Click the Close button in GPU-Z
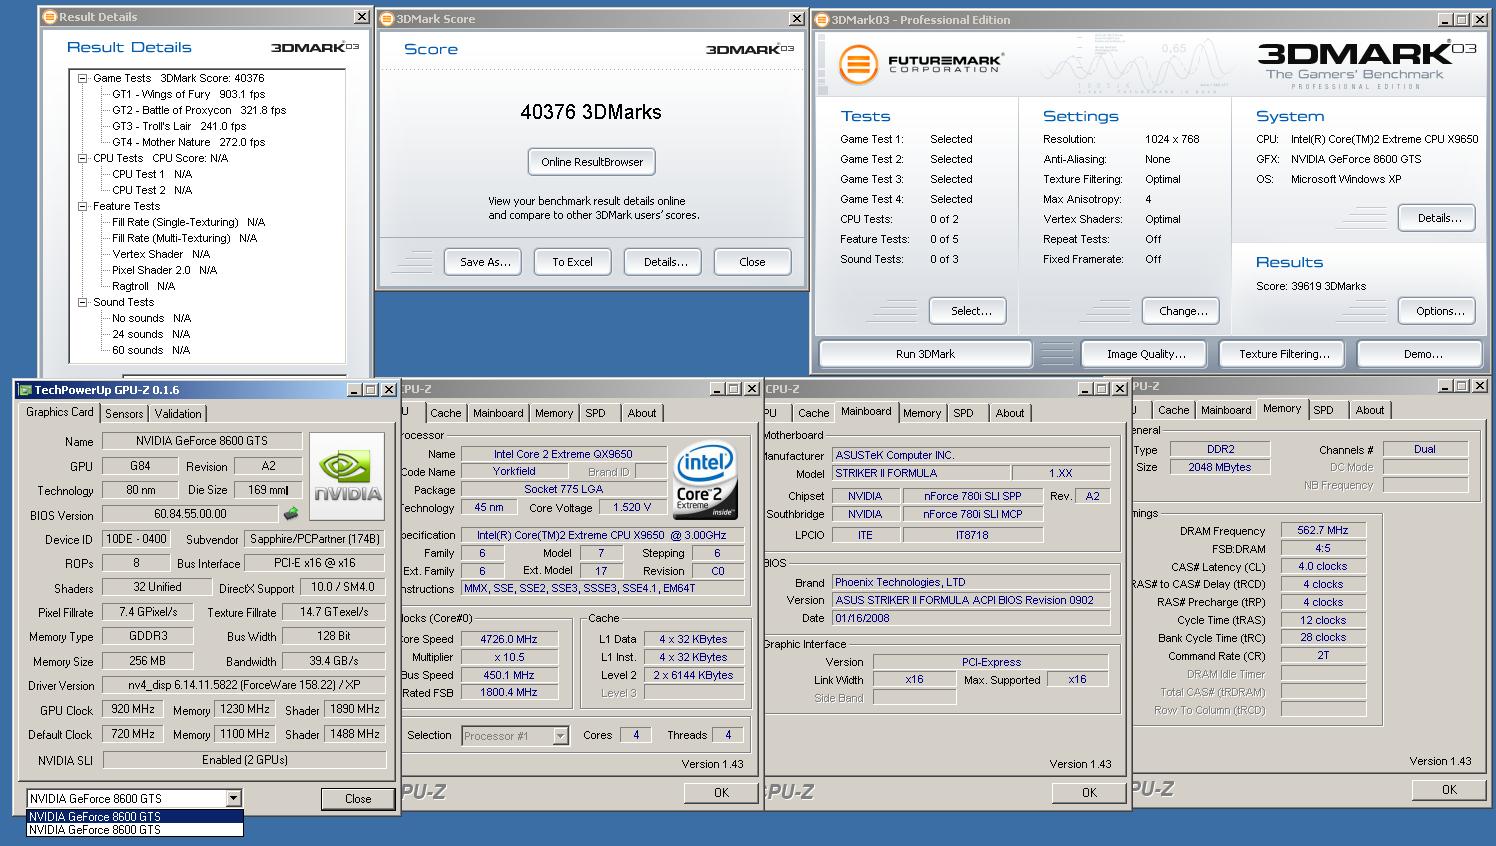 tap(358, 799)
